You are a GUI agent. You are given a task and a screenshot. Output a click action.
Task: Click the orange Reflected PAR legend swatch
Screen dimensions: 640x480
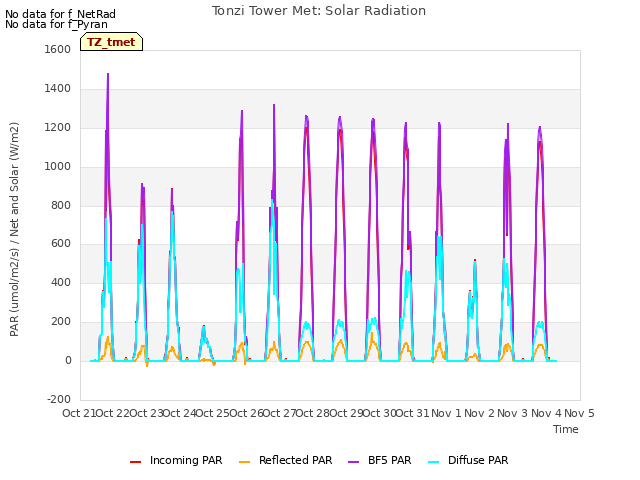pos(244,462)
